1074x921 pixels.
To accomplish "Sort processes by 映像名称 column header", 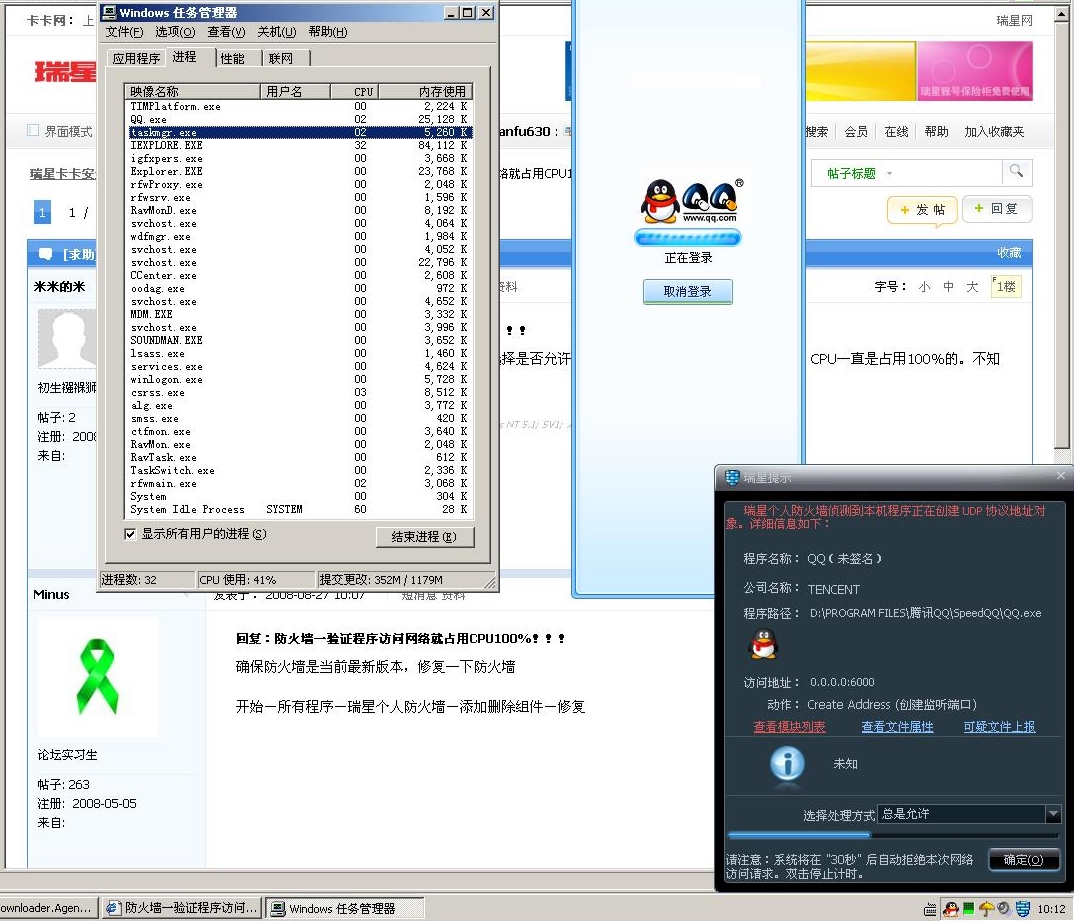I will [x=192, y=91].
